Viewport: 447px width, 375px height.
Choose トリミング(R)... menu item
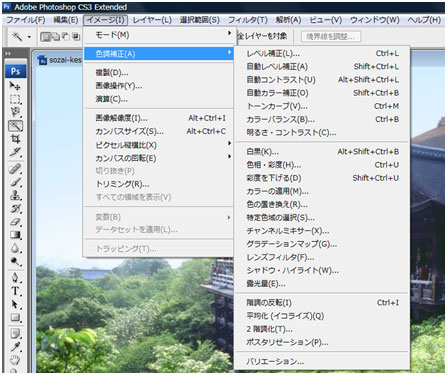[x=158, y=184]
